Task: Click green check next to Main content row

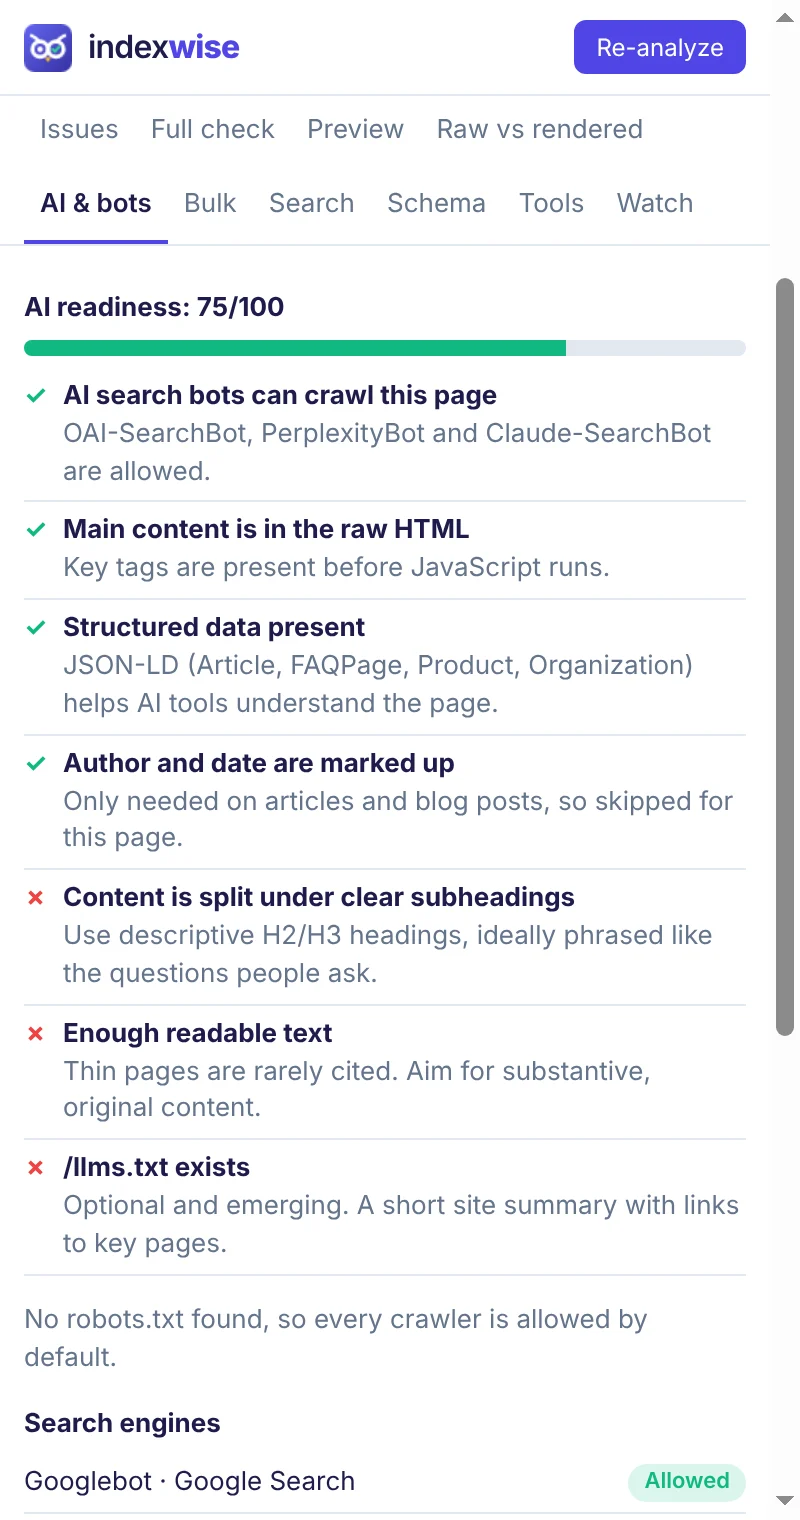Action: [x=36, y=530]
